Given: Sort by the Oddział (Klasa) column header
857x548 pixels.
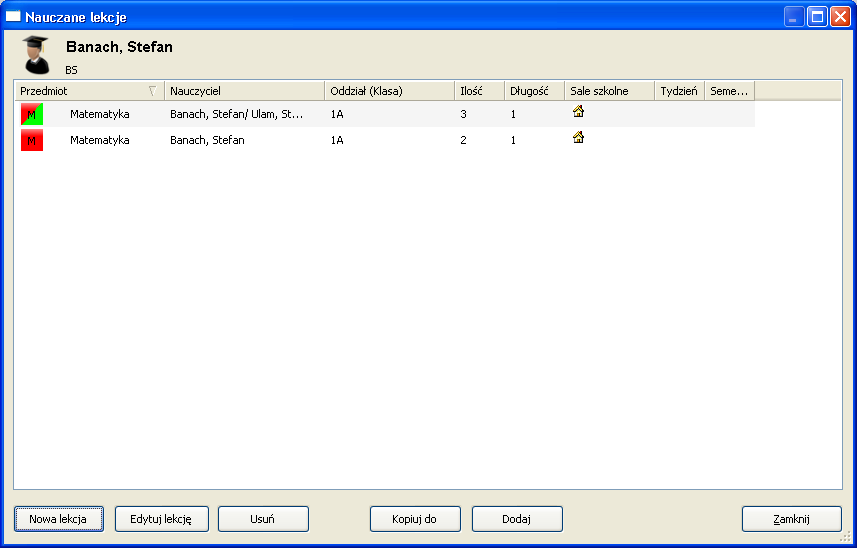Looking at the screenshot, I should (x=390, y=91).
